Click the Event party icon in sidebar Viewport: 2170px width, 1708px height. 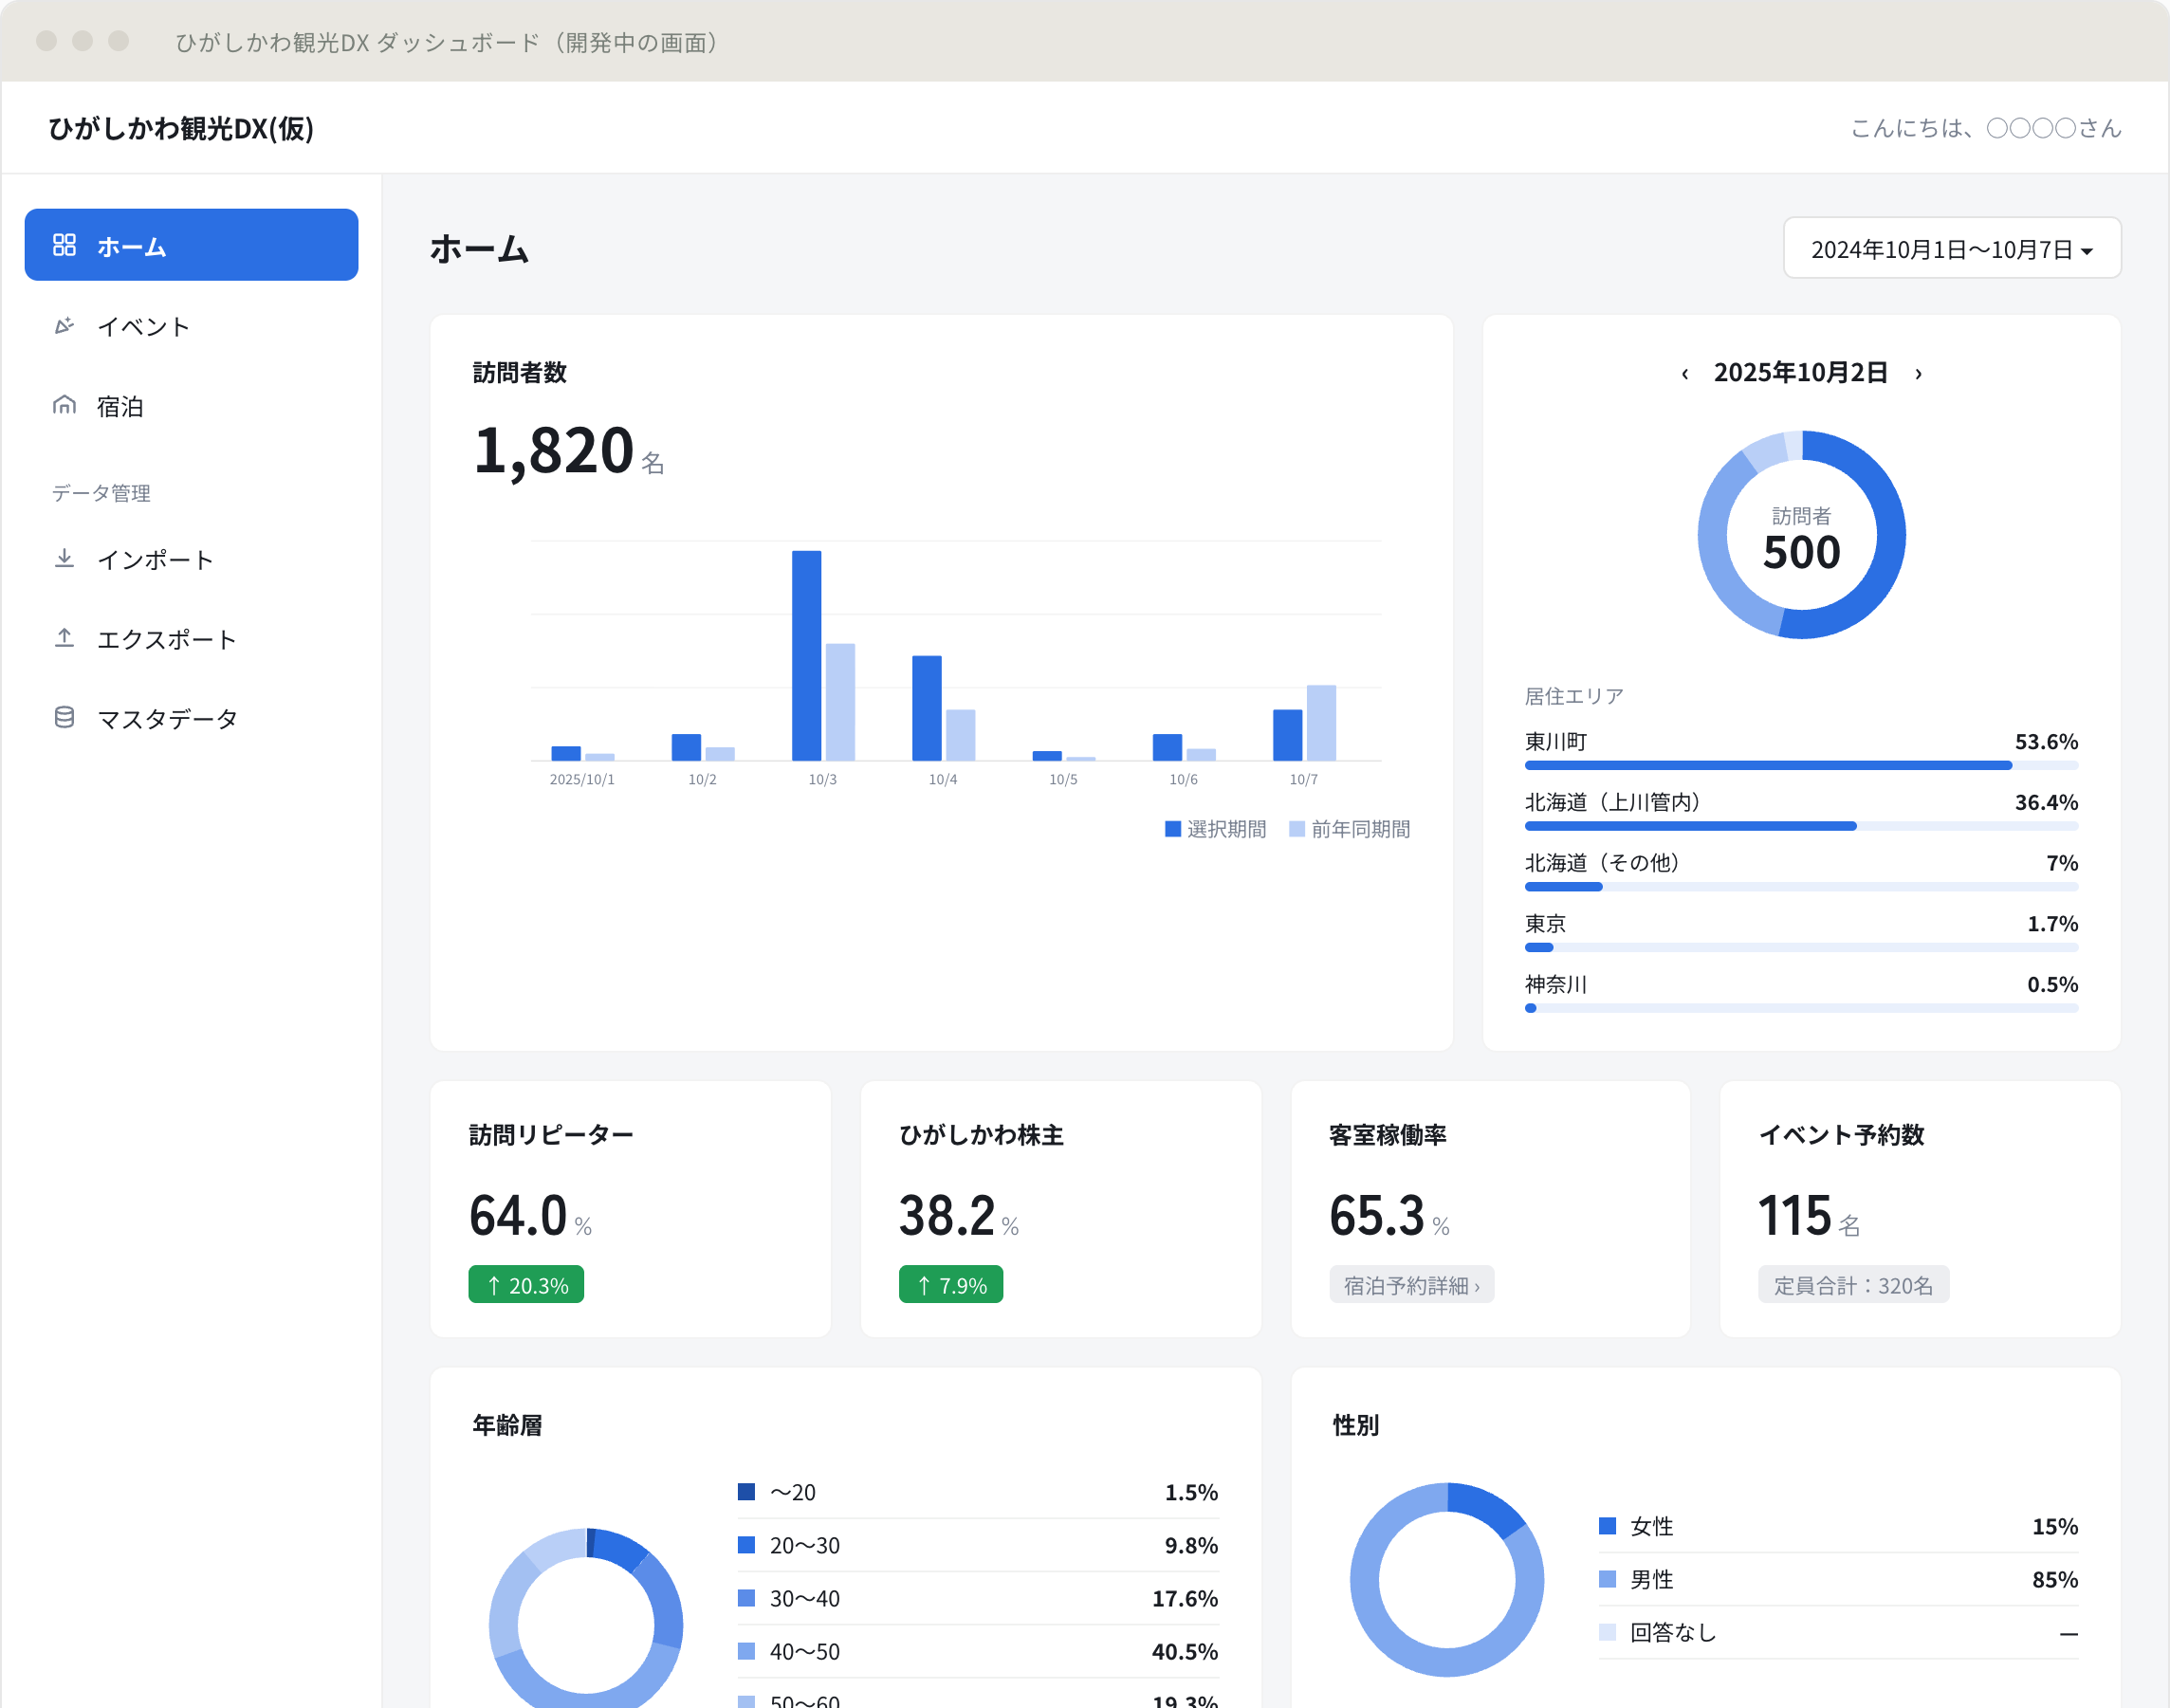64,326
